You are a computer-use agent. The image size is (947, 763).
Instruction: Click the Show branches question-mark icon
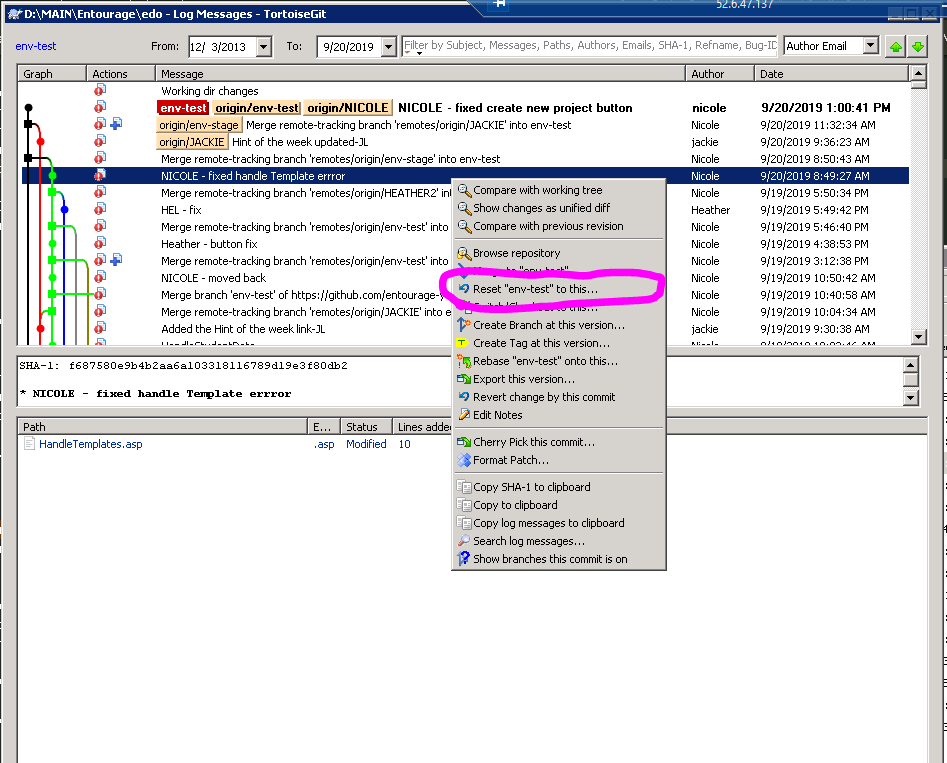pyautogui.click(x=464, y=559)
